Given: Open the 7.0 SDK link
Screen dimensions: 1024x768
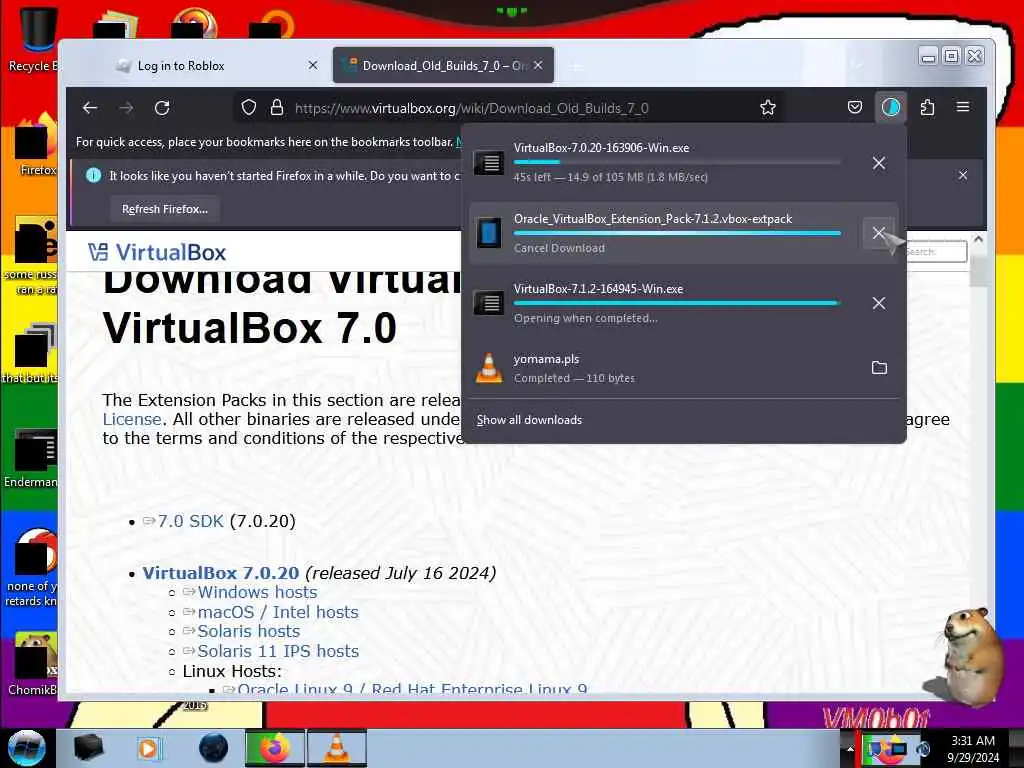Looking at the screenshot, I should [191, 521].
